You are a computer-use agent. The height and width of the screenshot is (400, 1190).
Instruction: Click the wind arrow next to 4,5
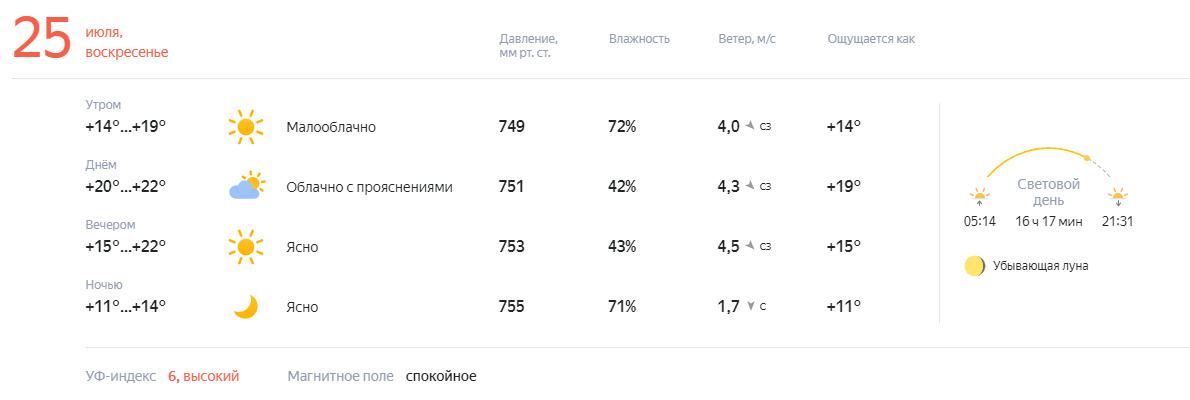point(750,247)
